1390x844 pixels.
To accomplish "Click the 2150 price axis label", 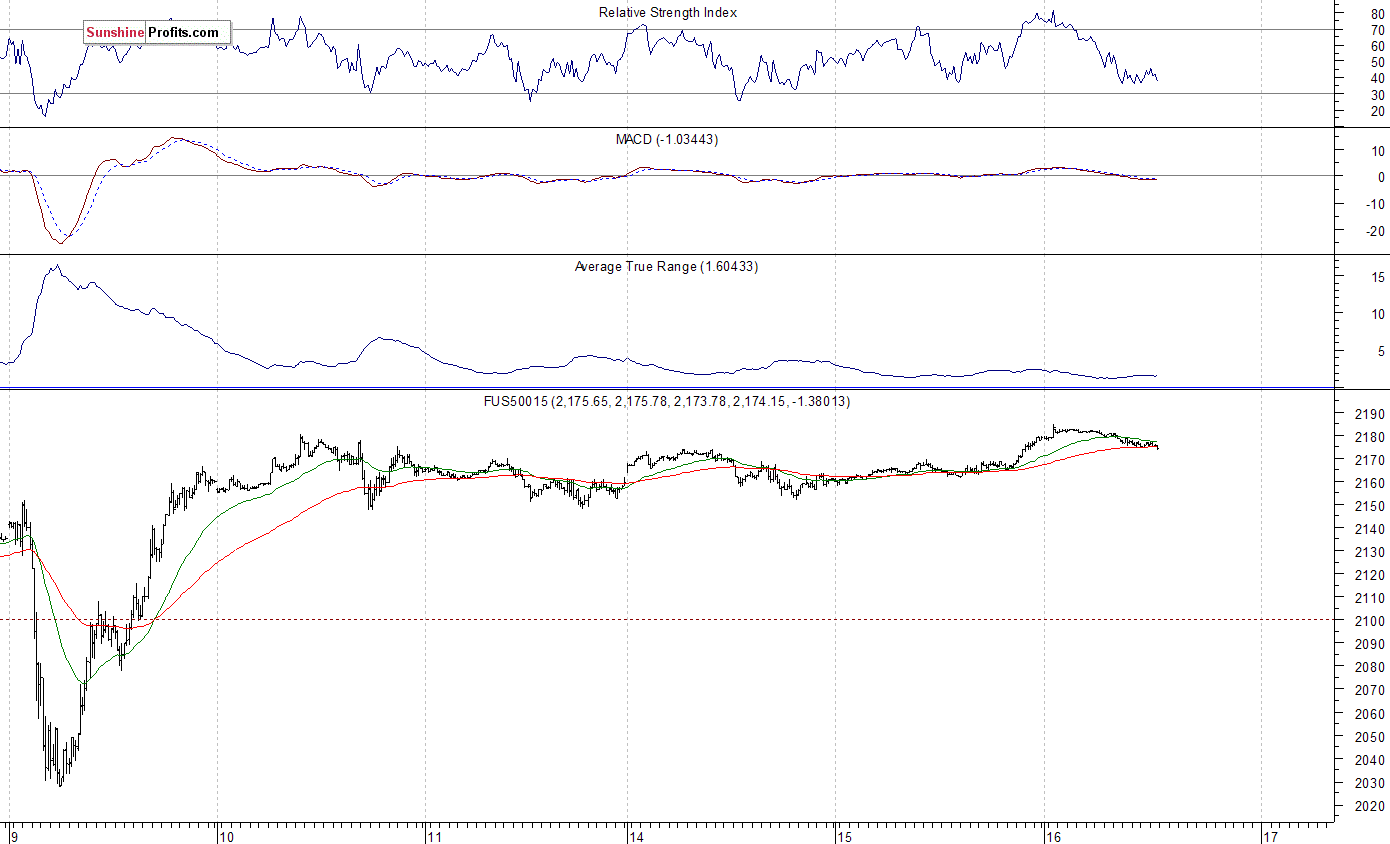I will click(x=1370, y=506).
